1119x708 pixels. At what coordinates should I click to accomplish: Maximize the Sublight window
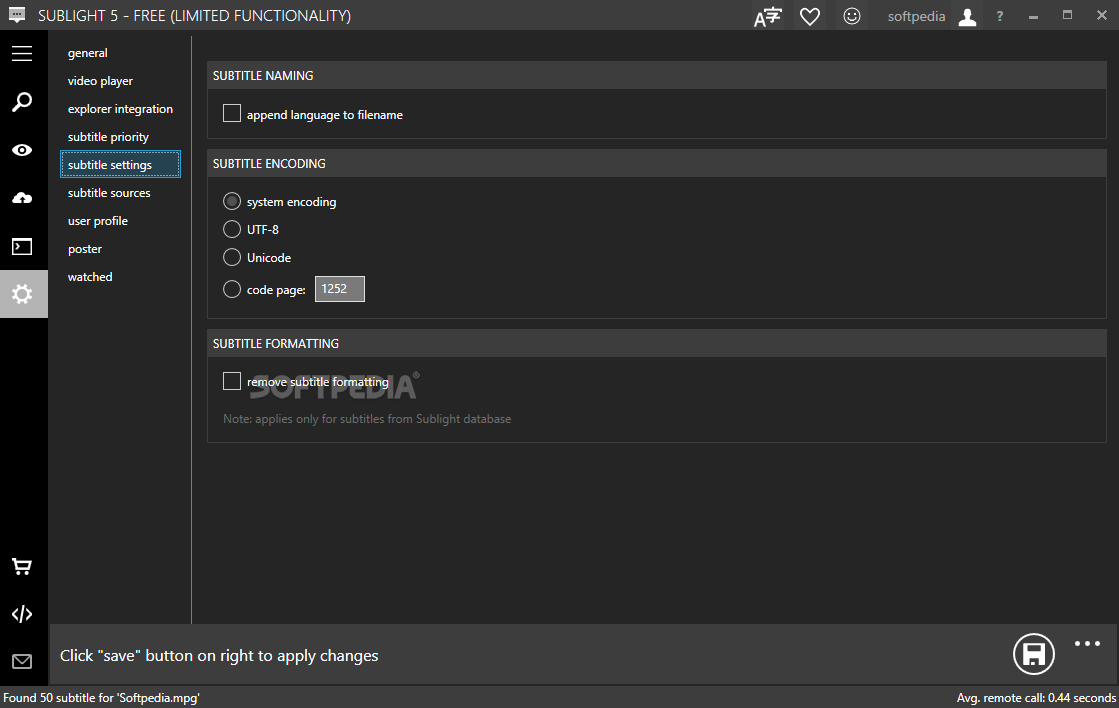click(x=1068, y=15)
